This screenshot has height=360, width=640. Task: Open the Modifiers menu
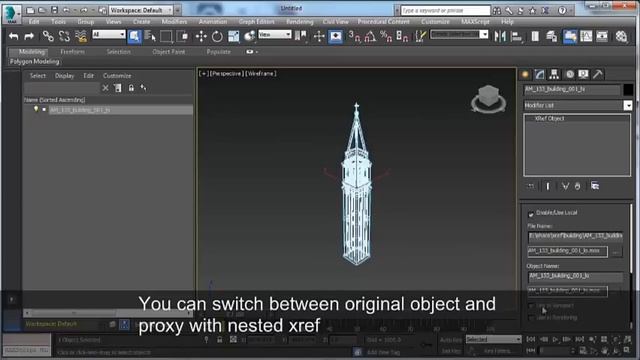pos(174,21)
